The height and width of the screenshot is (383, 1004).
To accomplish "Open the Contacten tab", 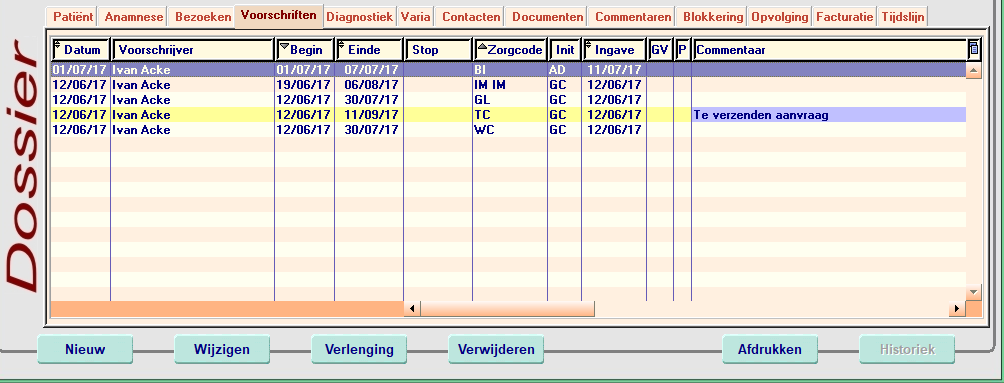I will [471, 17].
